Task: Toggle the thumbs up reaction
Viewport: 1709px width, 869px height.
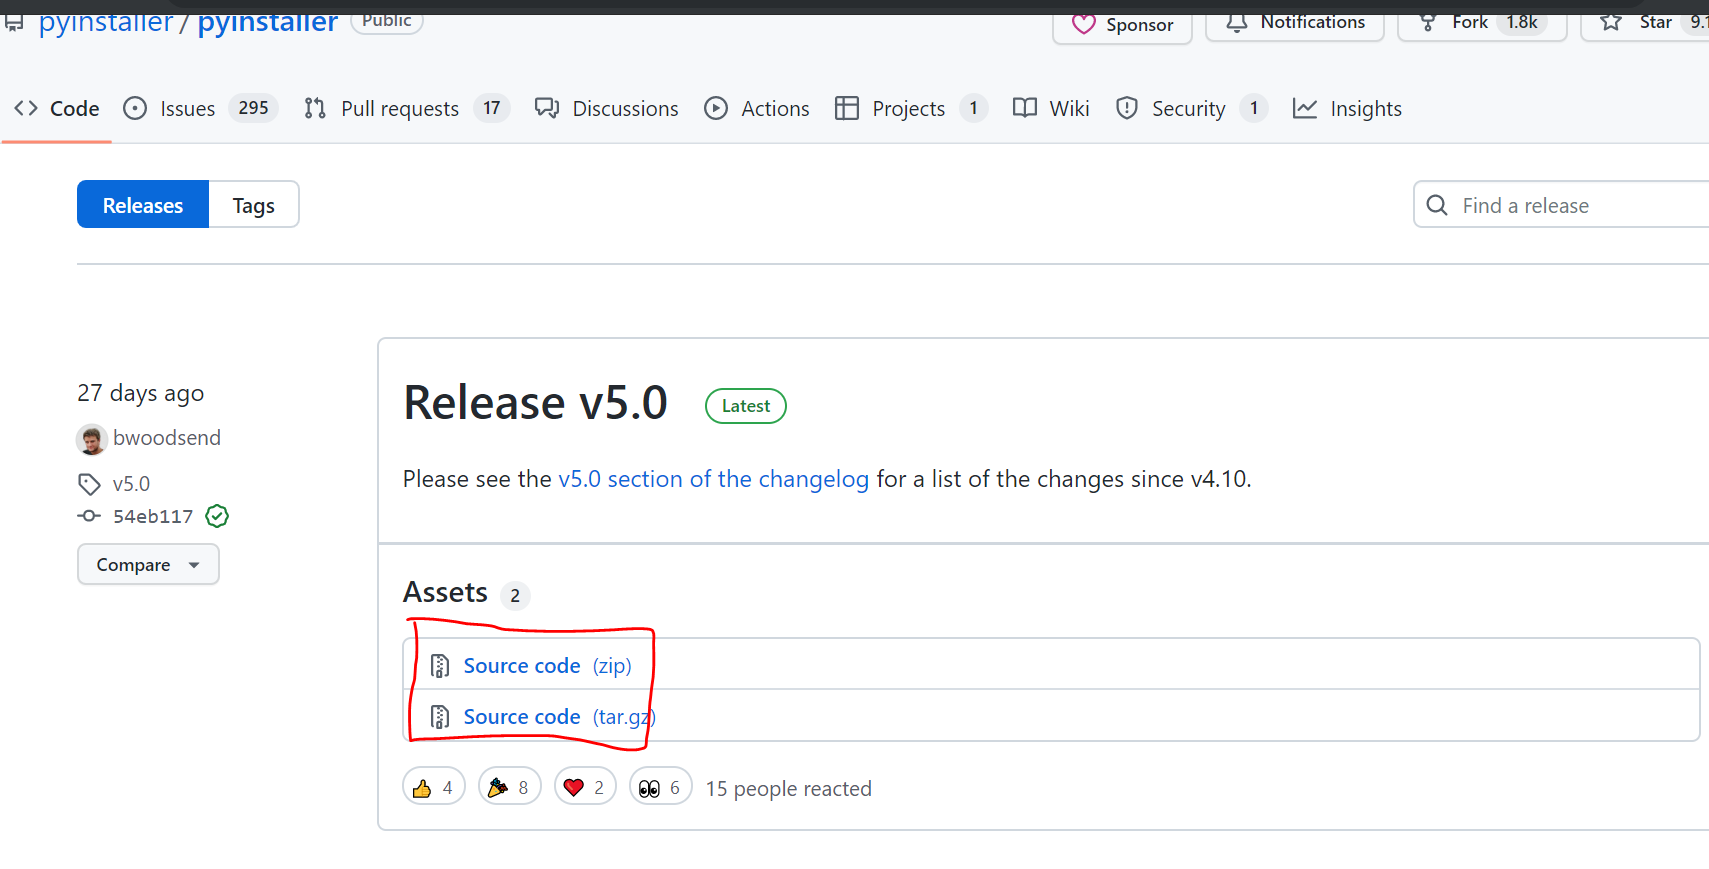Action: [434, 788]
